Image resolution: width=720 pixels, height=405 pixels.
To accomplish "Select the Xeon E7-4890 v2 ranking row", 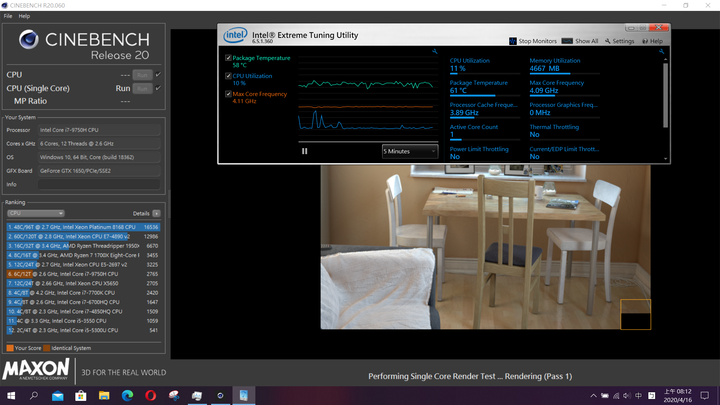I will (83, 236).
